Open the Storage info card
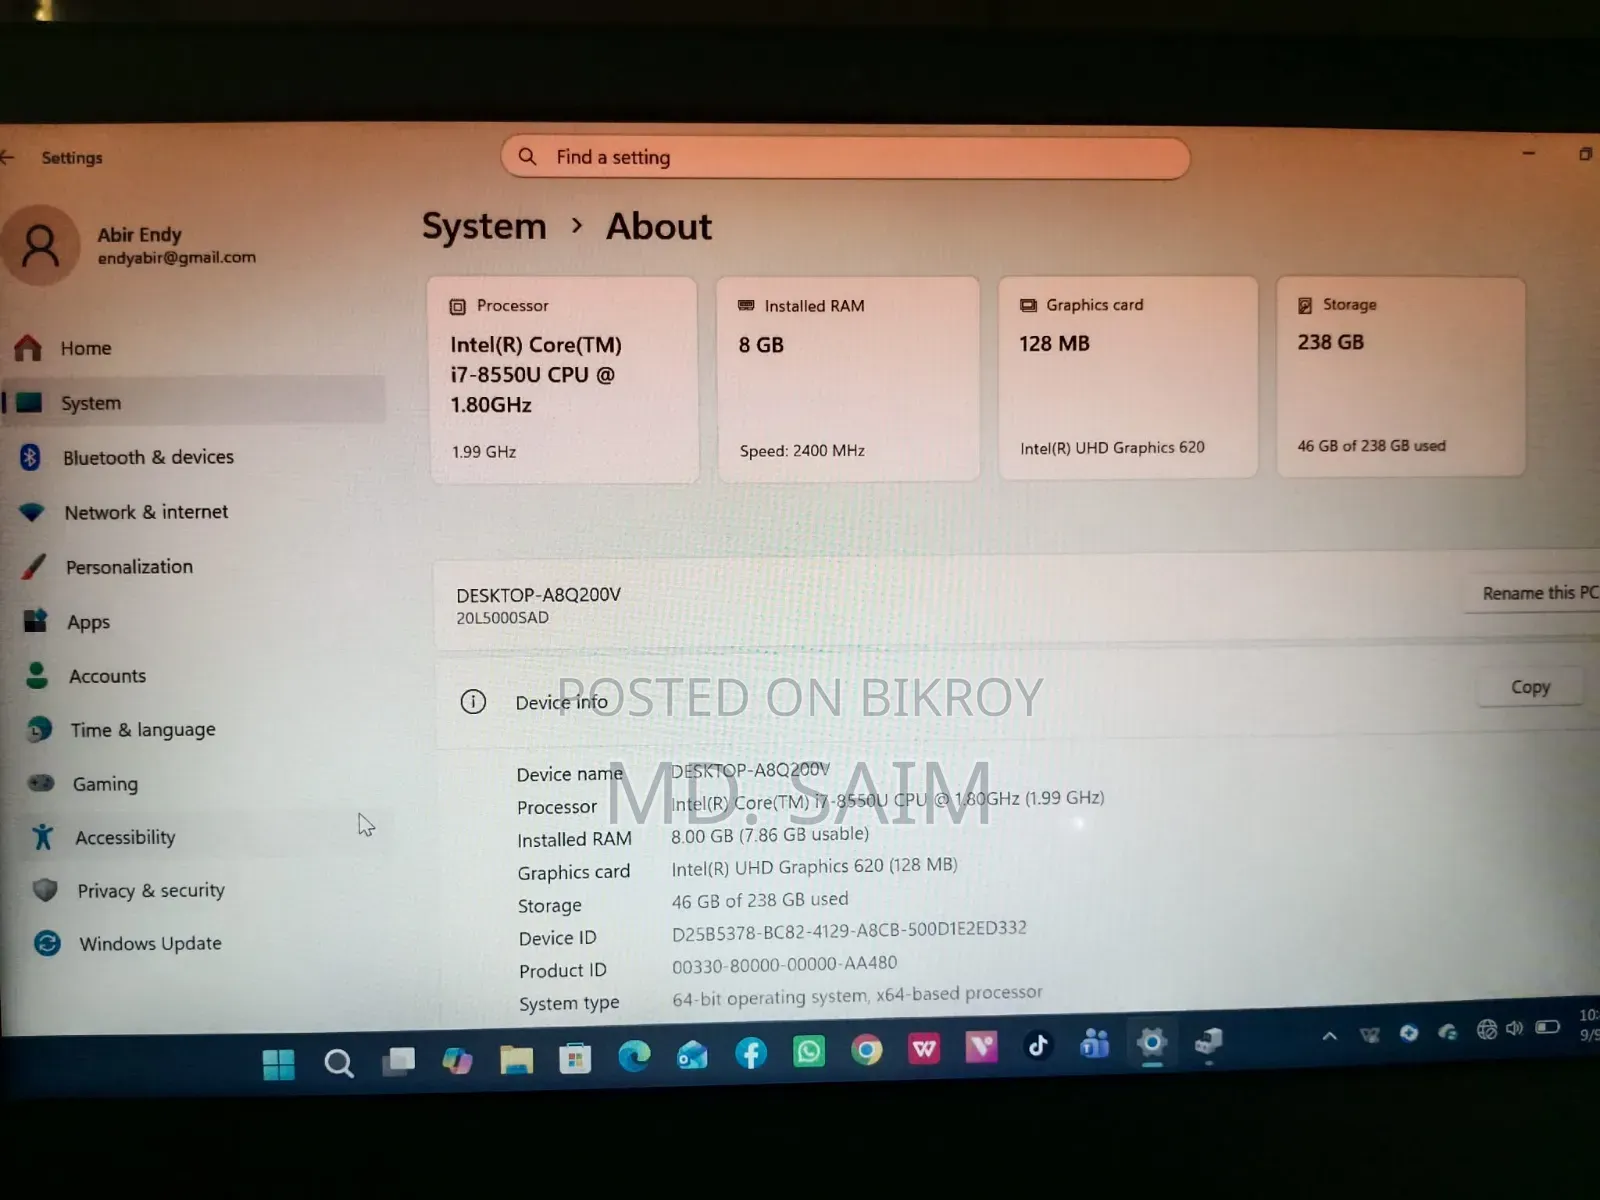The height and width of the screenshot is (1200, 1600). pos(1401,377)
